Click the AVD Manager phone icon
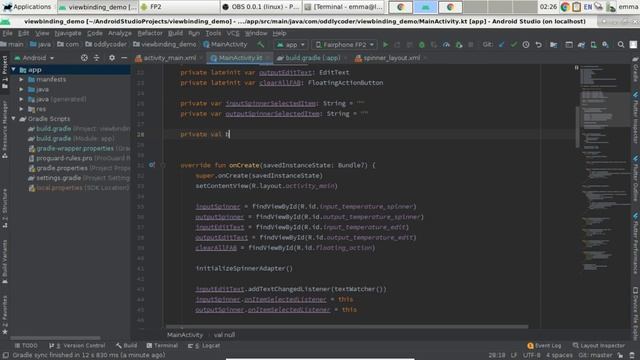This screenshot has height=360, width=640. [x=593, y=44]
